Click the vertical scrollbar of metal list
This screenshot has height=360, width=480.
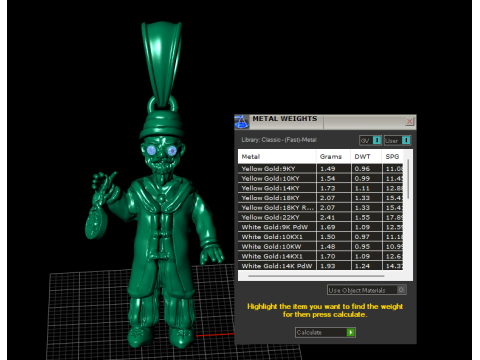pos(408,180)
